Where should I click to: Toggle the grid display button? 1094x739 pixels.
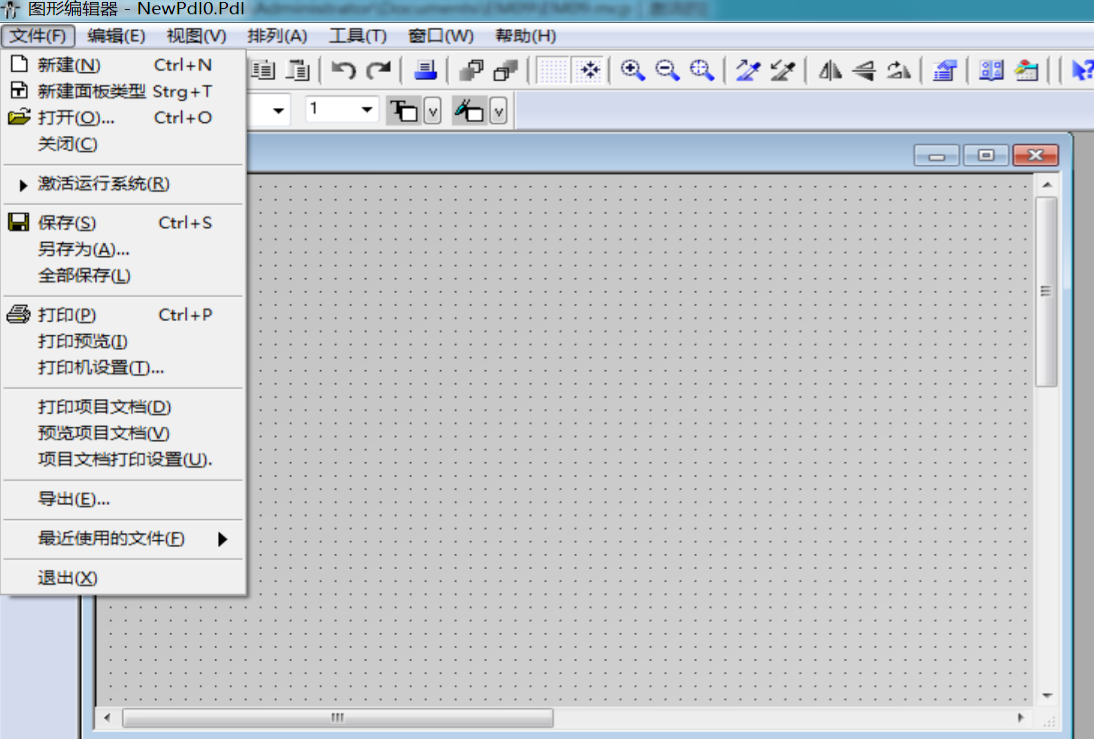[x=553, y=70]
